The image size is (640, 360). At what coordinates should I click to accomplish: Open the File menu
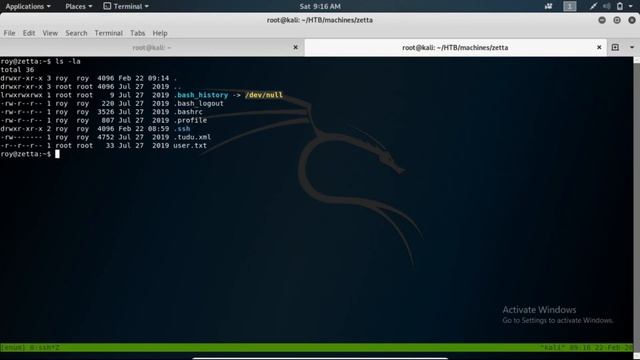pyautogui.click(x=9, y=33)
